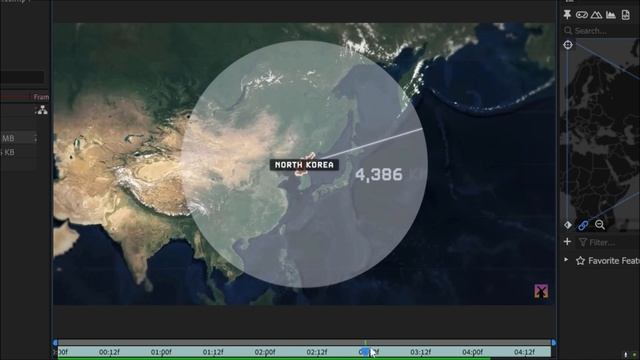This screenshot has height=360, width=640.
Task: Click the pink icon in the preview corner
Action: (541, 291)
